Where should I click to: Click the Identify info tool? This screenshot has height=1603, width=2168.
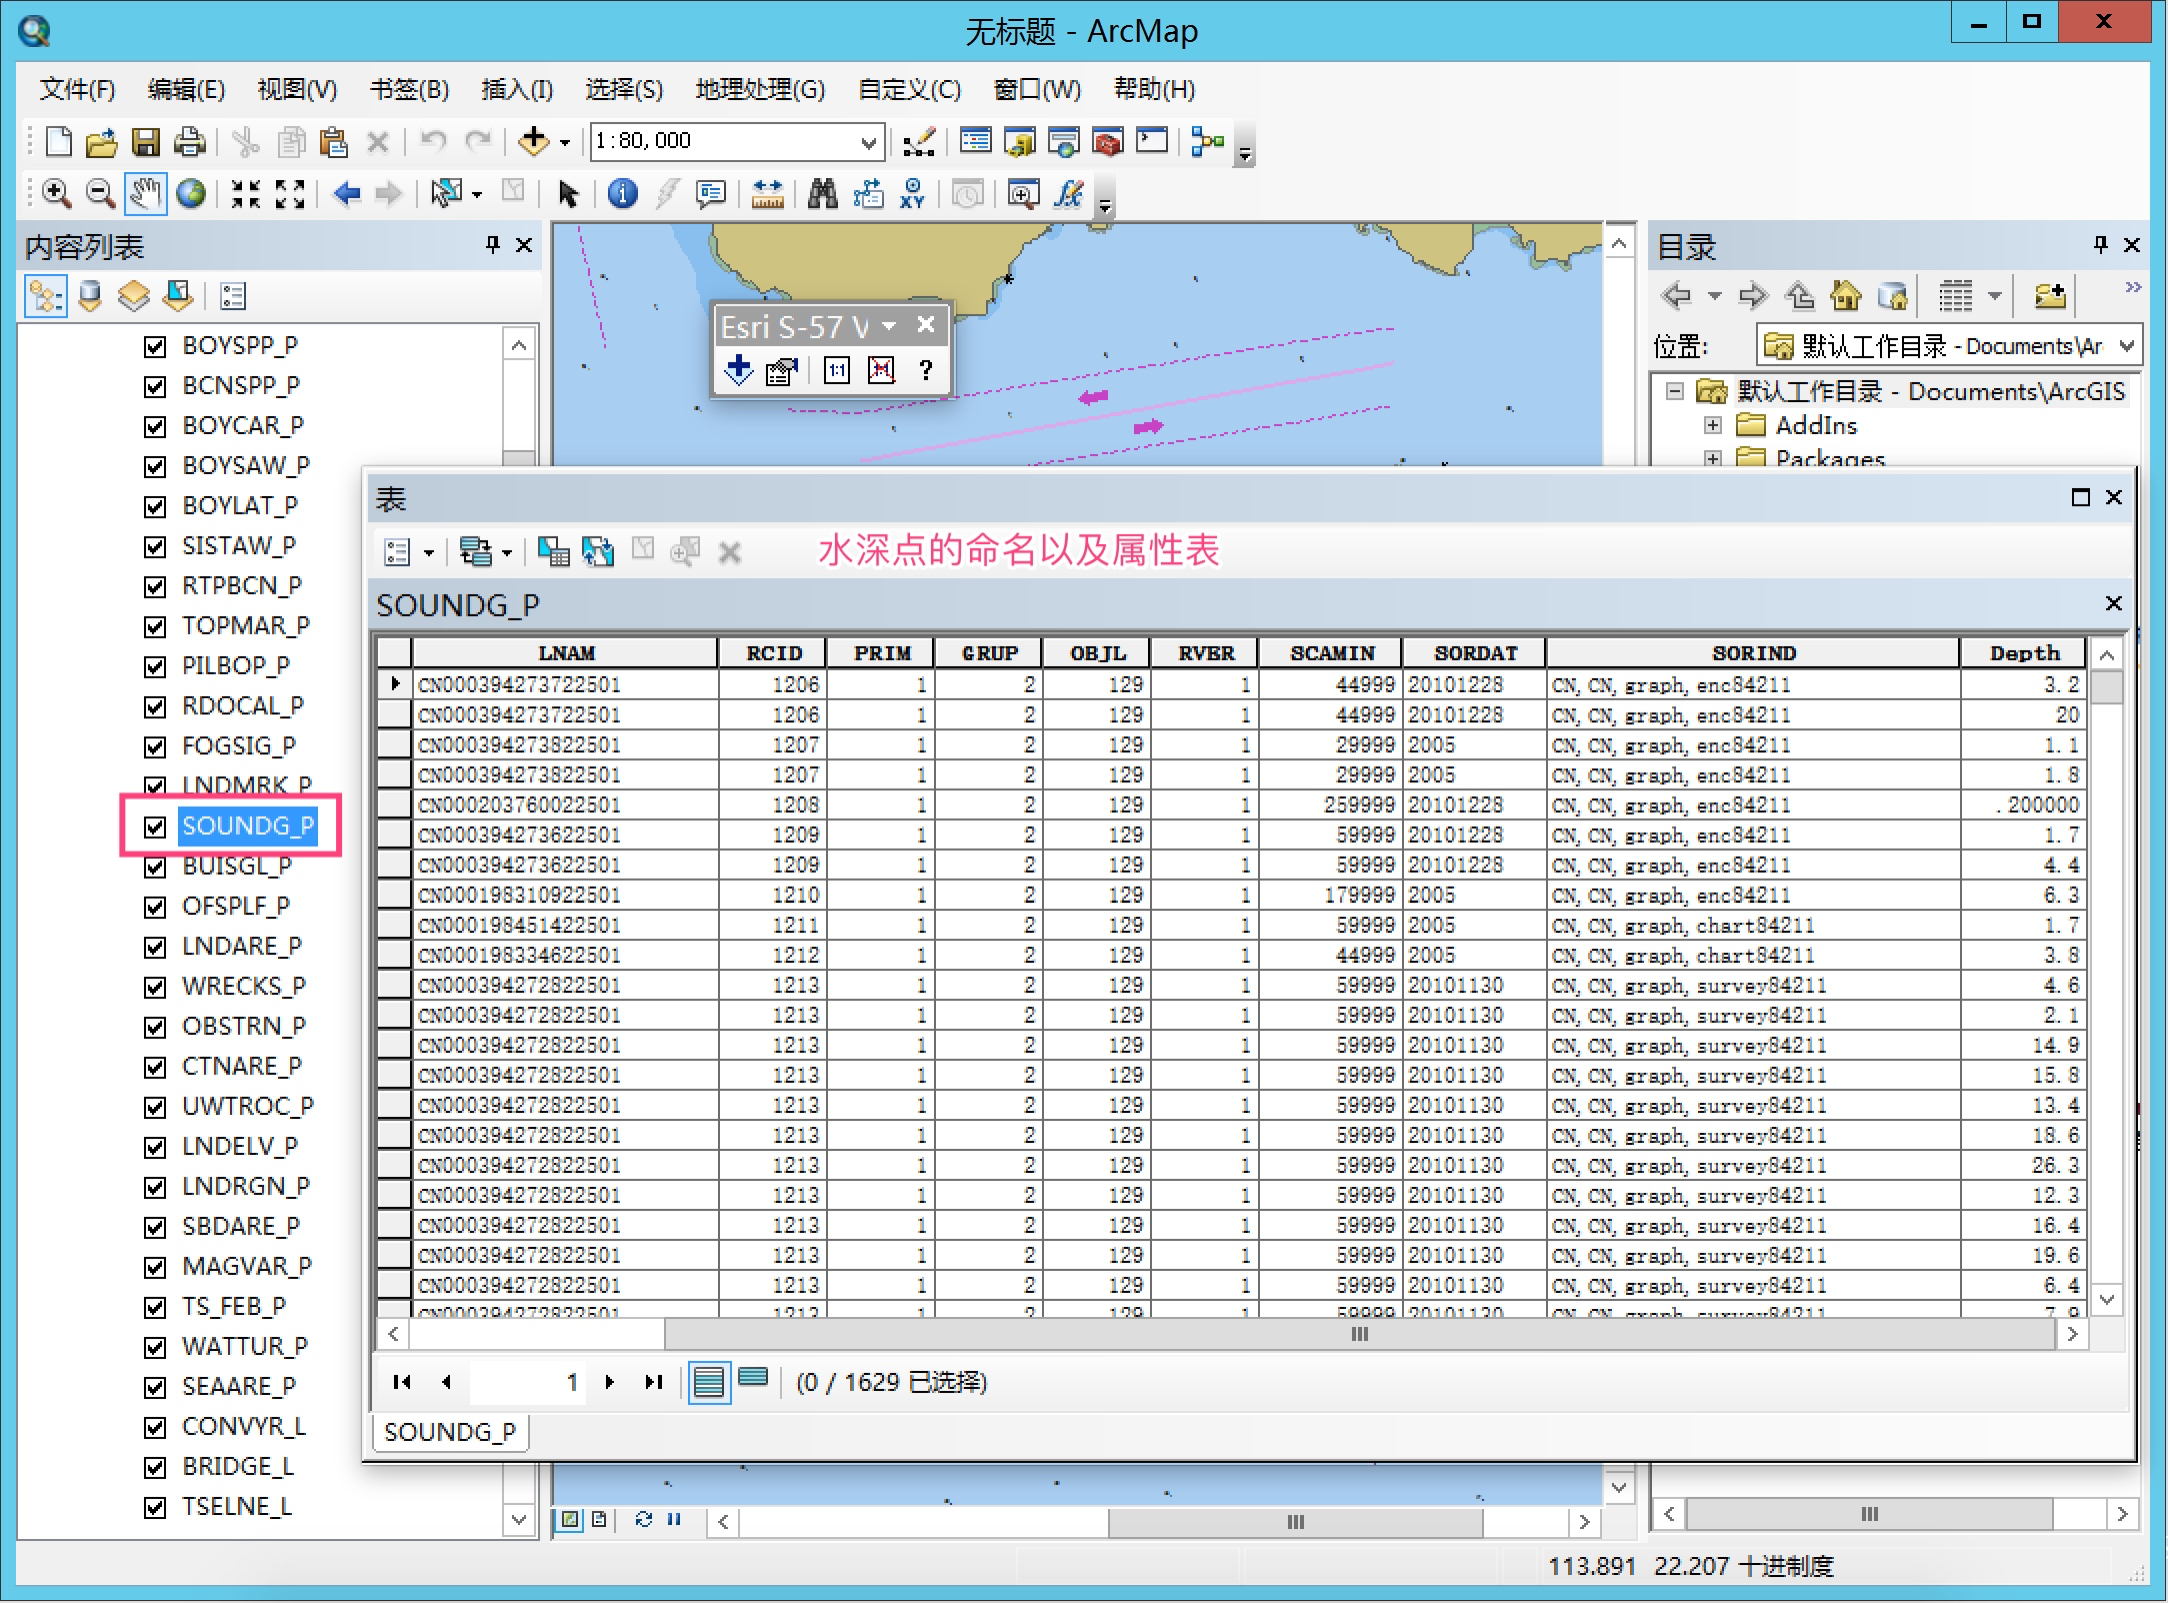(622, 193)
